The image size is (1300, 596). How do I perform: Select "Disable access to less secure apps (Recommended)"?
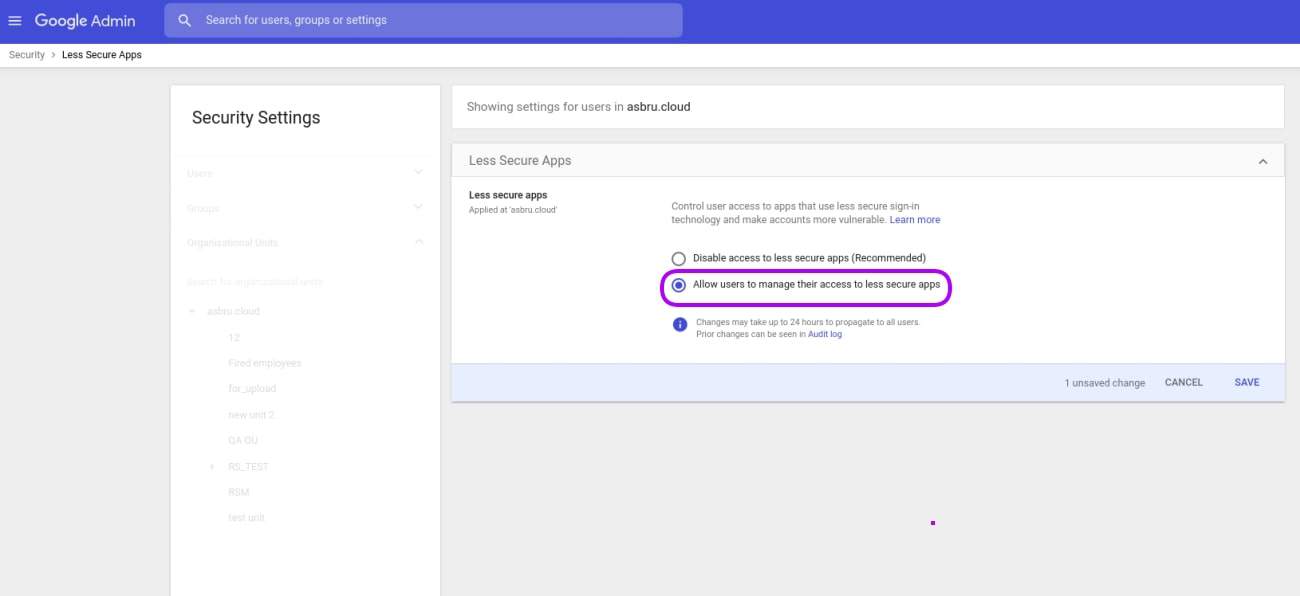tap(679, 257)
